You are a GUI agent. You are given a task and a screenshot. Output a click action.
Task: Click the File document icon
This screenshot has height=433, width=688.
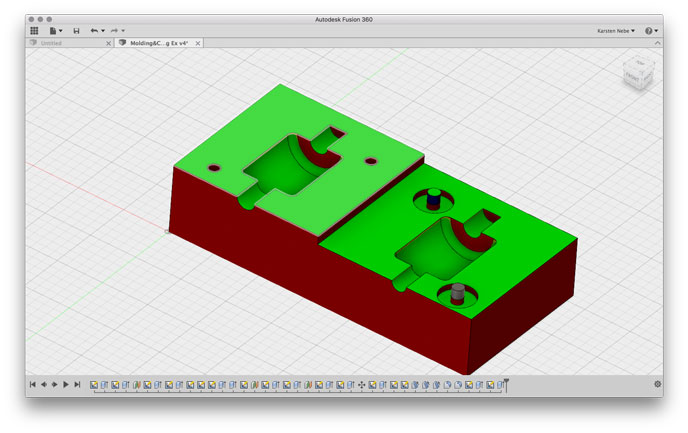click(53, 31)
